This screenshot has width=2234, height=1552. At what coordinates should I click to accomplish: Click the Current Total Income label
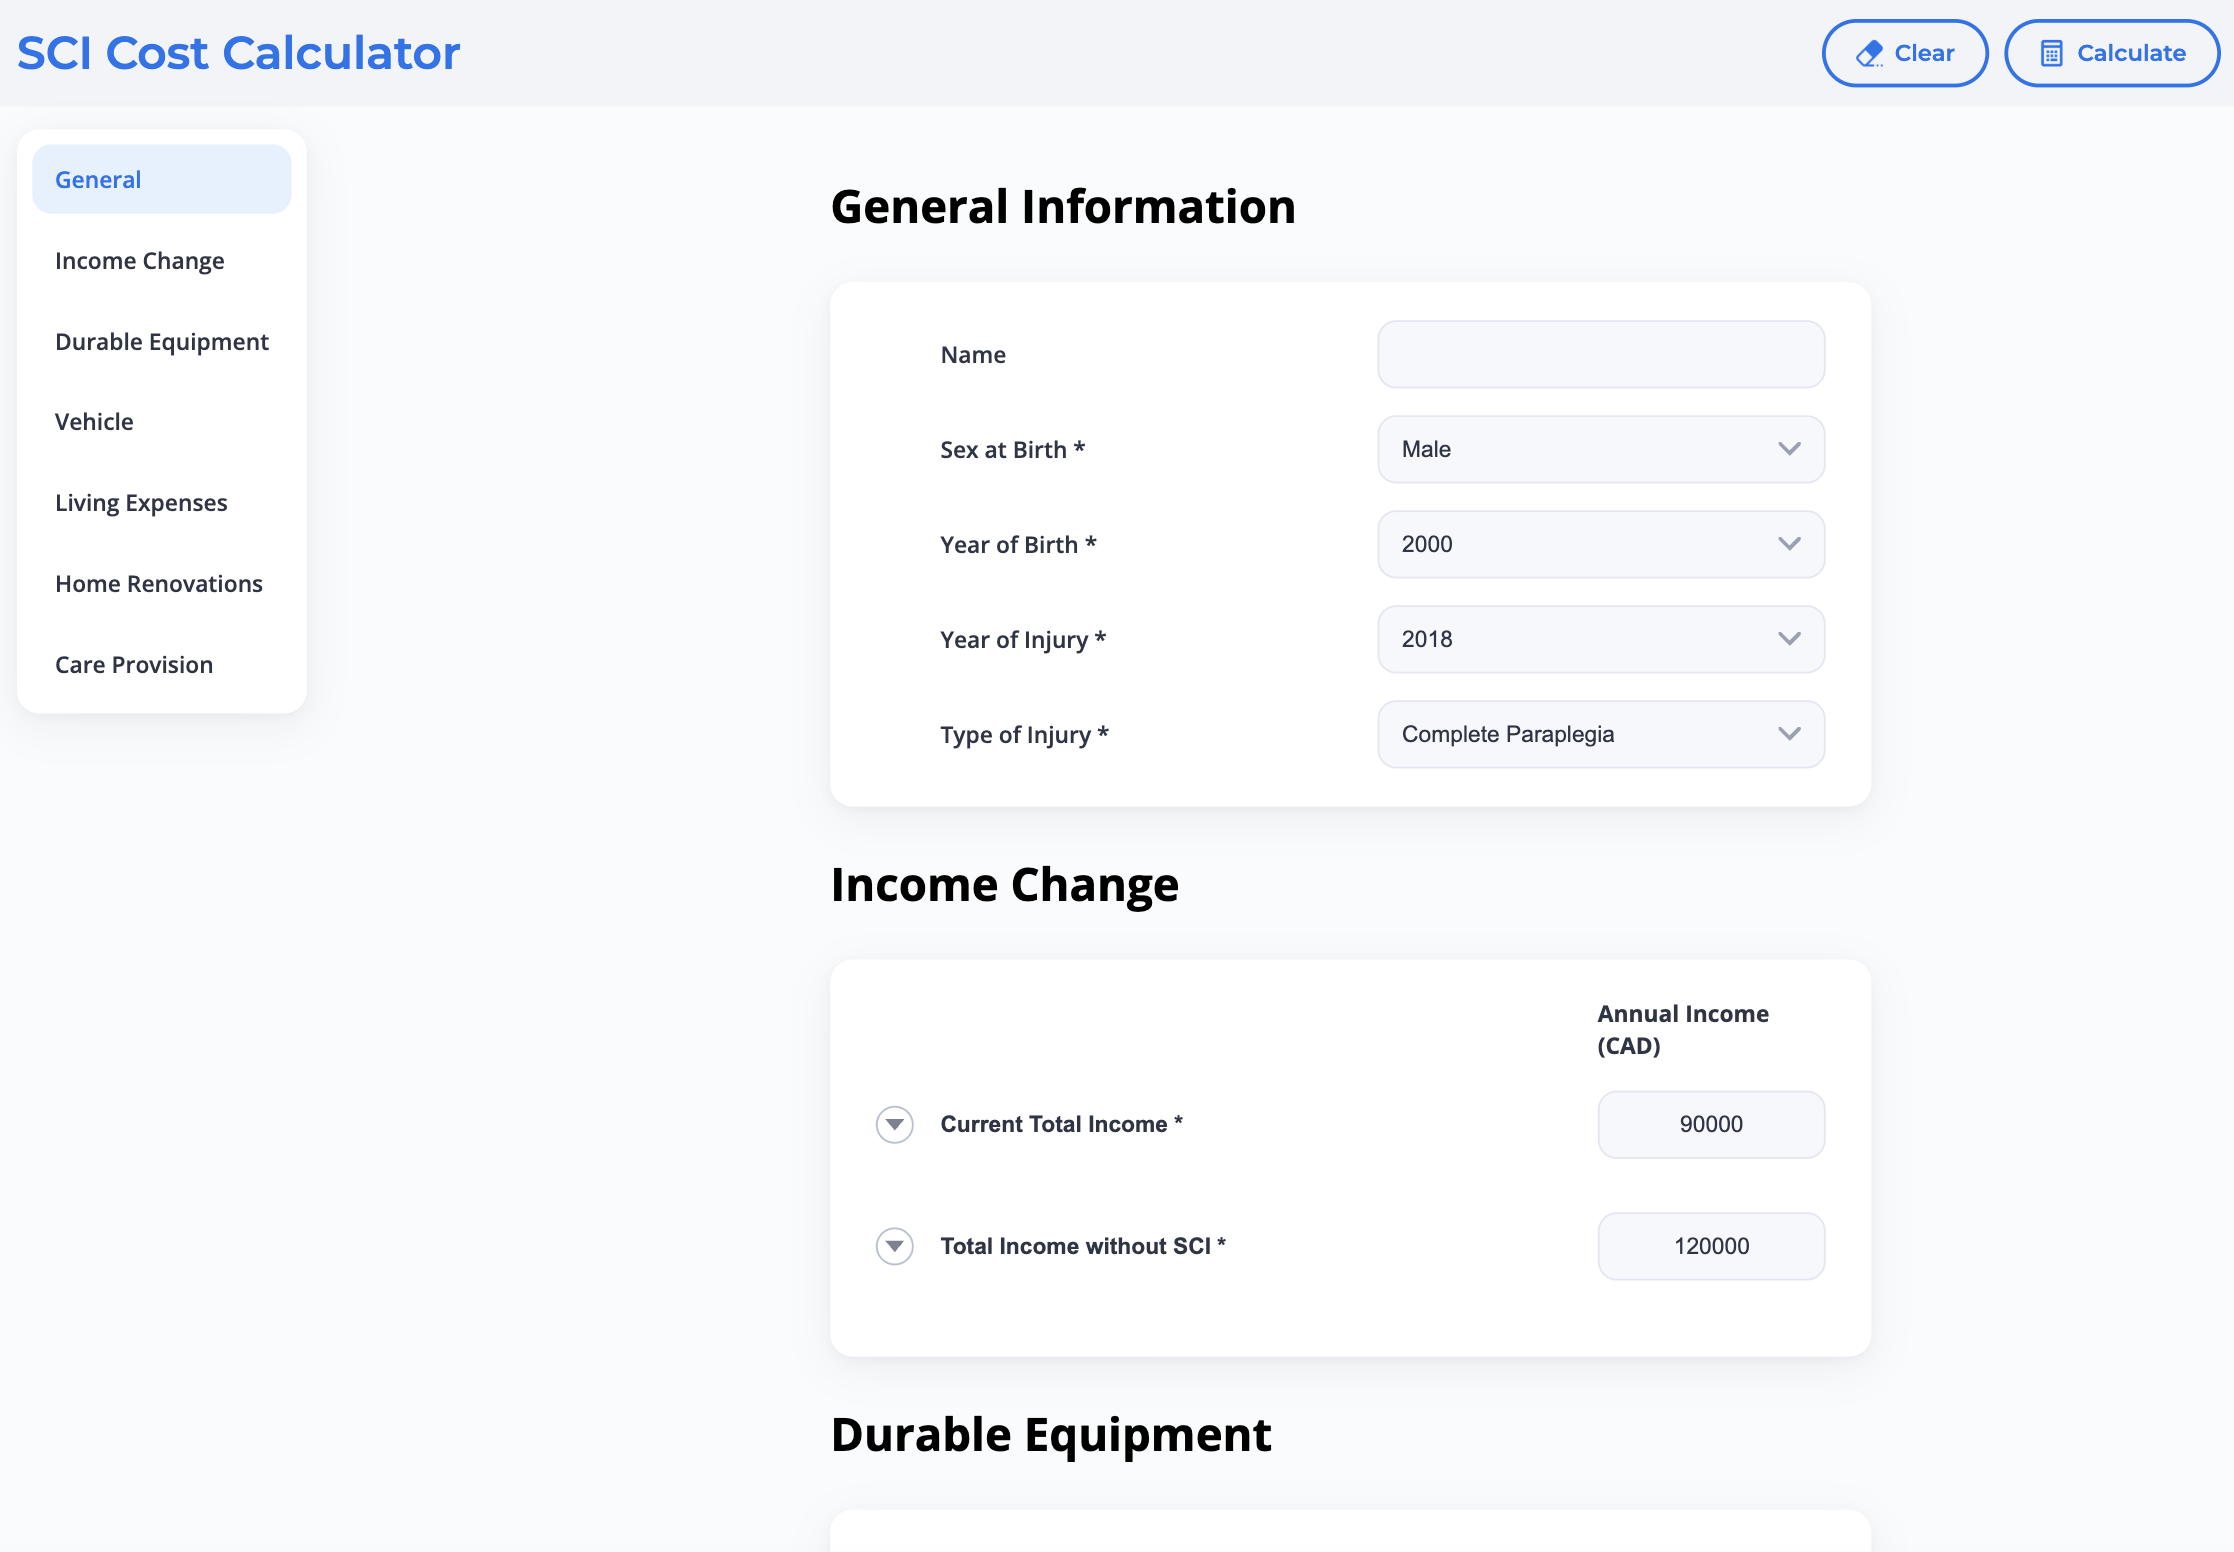[1061, 1124]
